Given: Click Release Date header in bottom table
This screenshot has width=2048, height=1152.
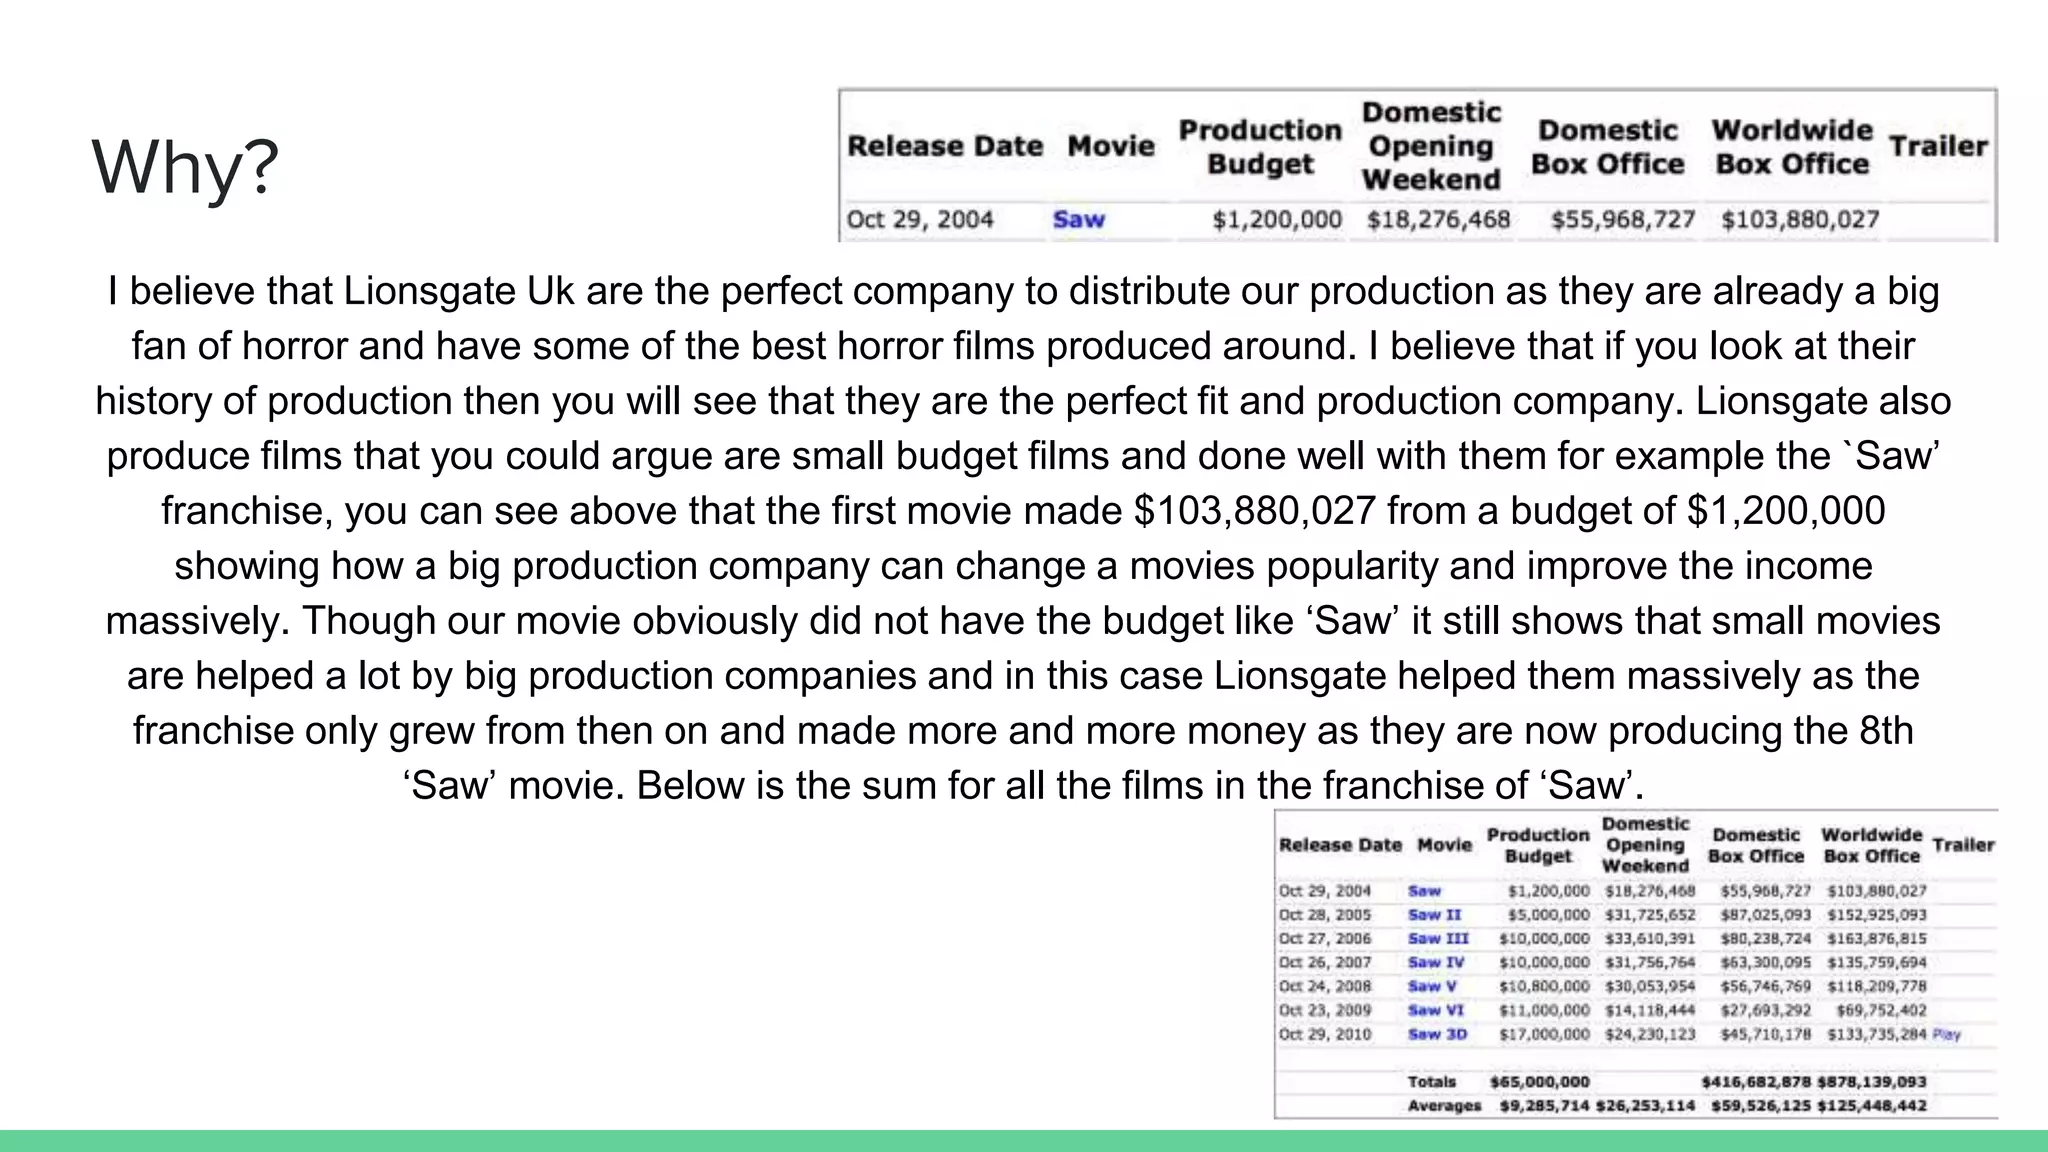Looking at the screenshot, I should 1340,845.
